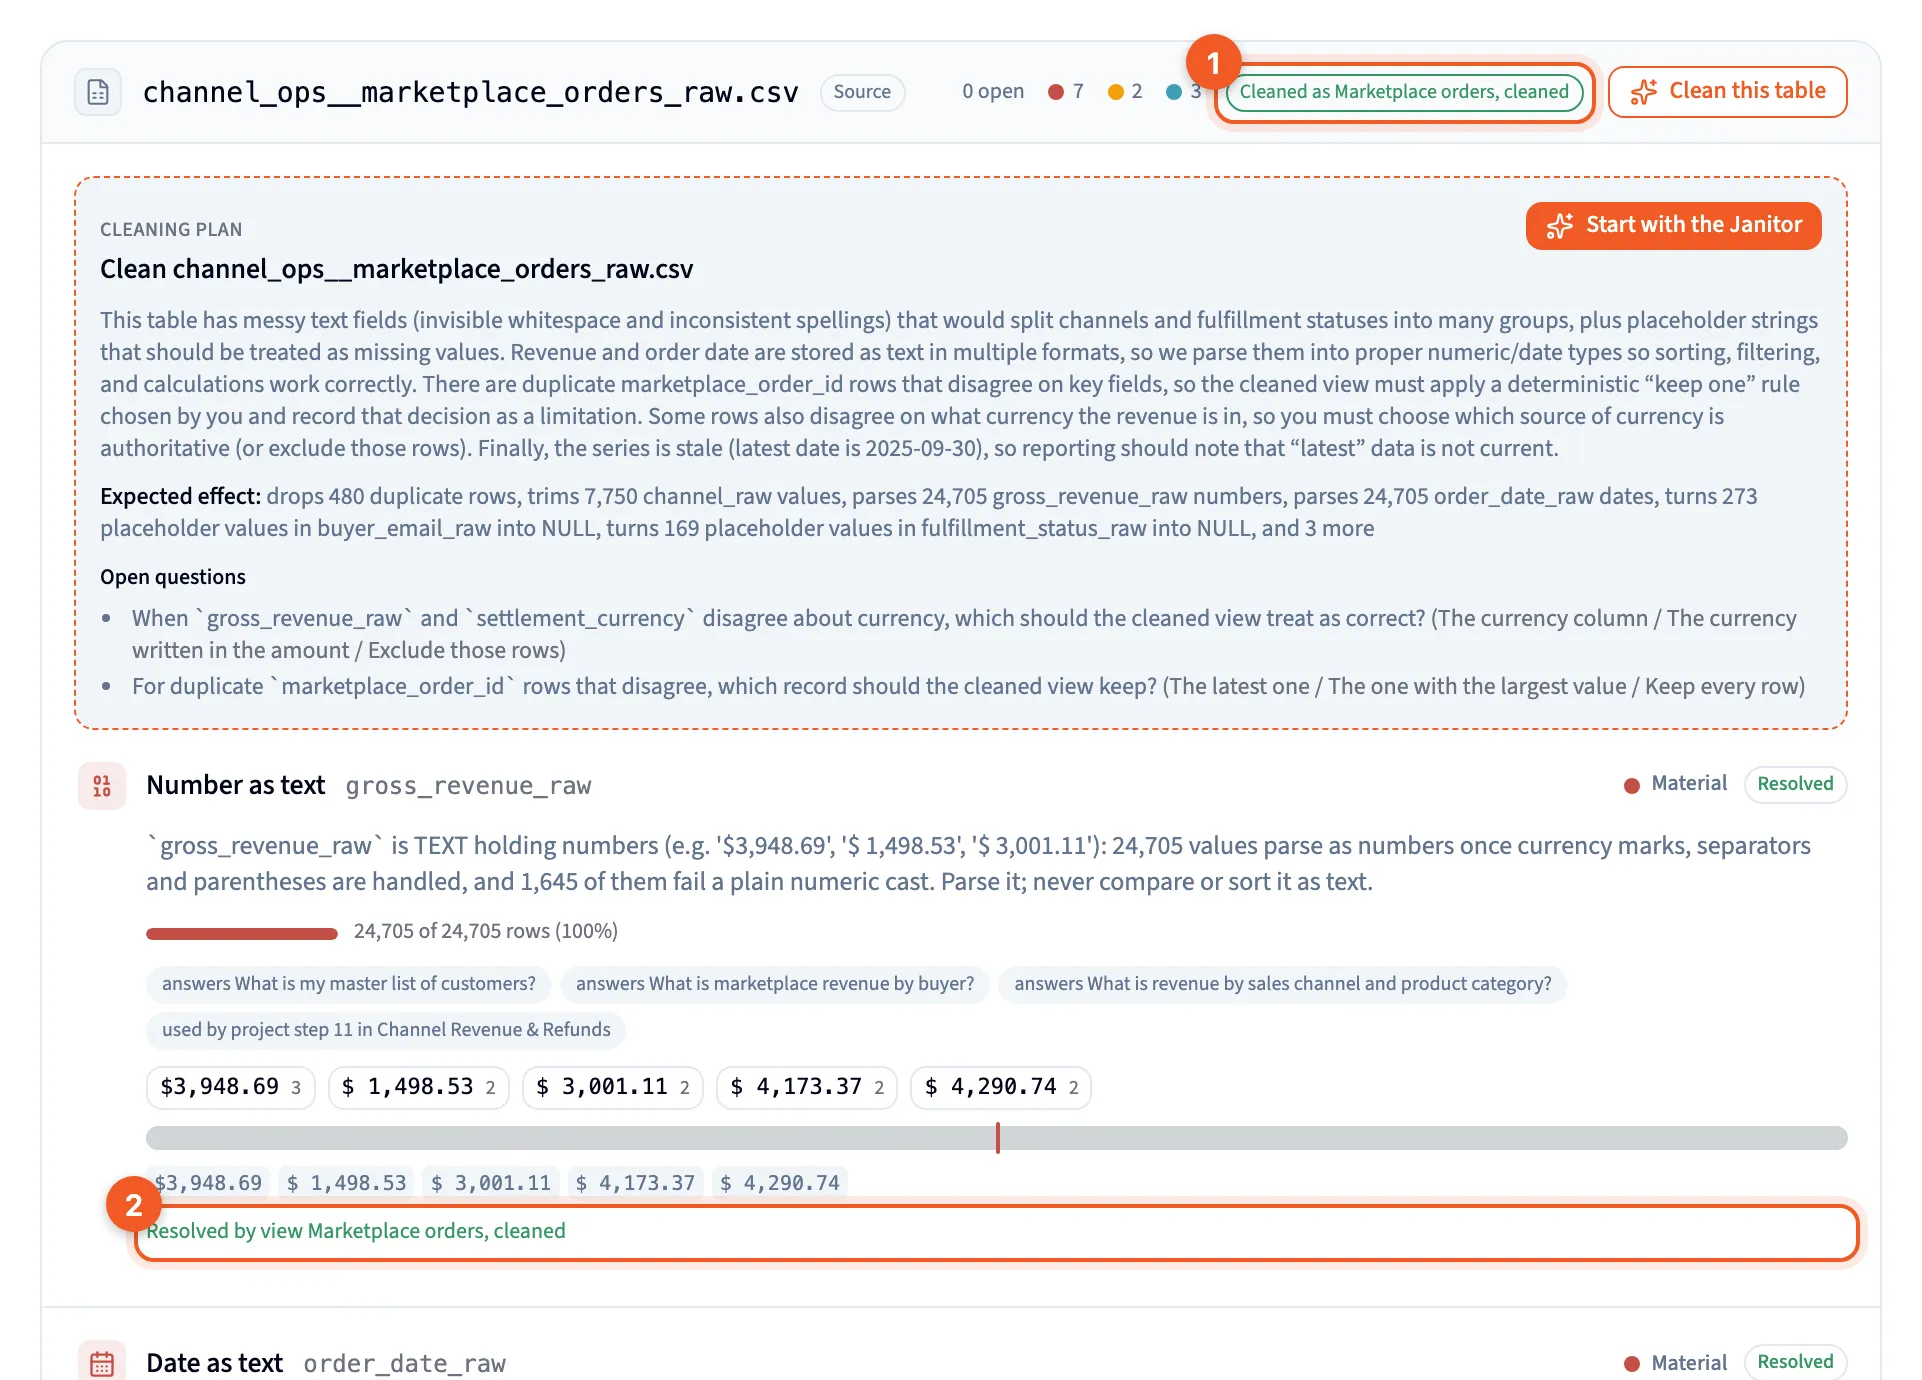1922x1380 pixels.
Task: Click Resolved badge for order_date_raw
Action: 1795,1362
